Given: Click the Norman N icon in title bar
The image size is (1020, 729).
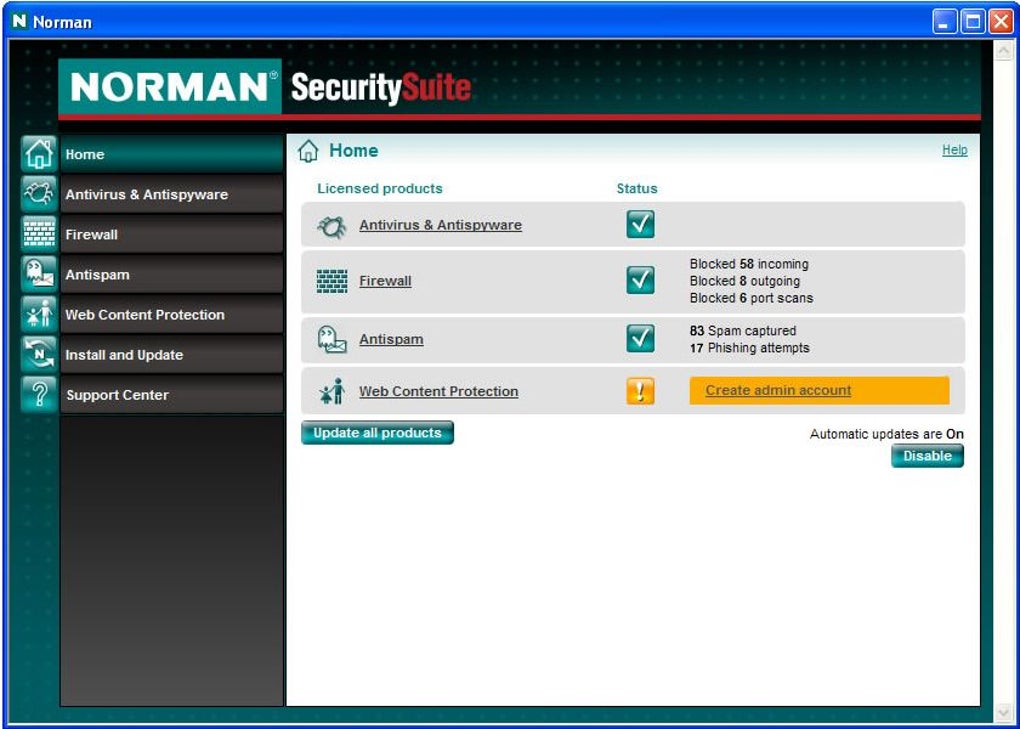Looking at the screenshot, I should coord(20,21).
